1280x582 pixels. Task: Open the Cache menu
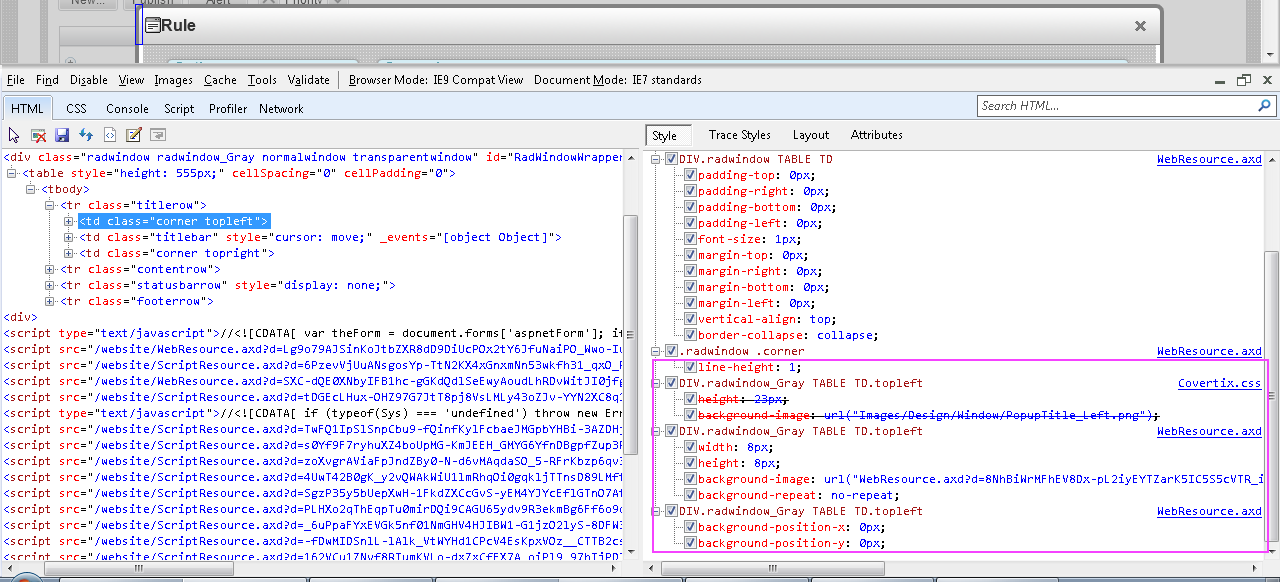(220, 80)
